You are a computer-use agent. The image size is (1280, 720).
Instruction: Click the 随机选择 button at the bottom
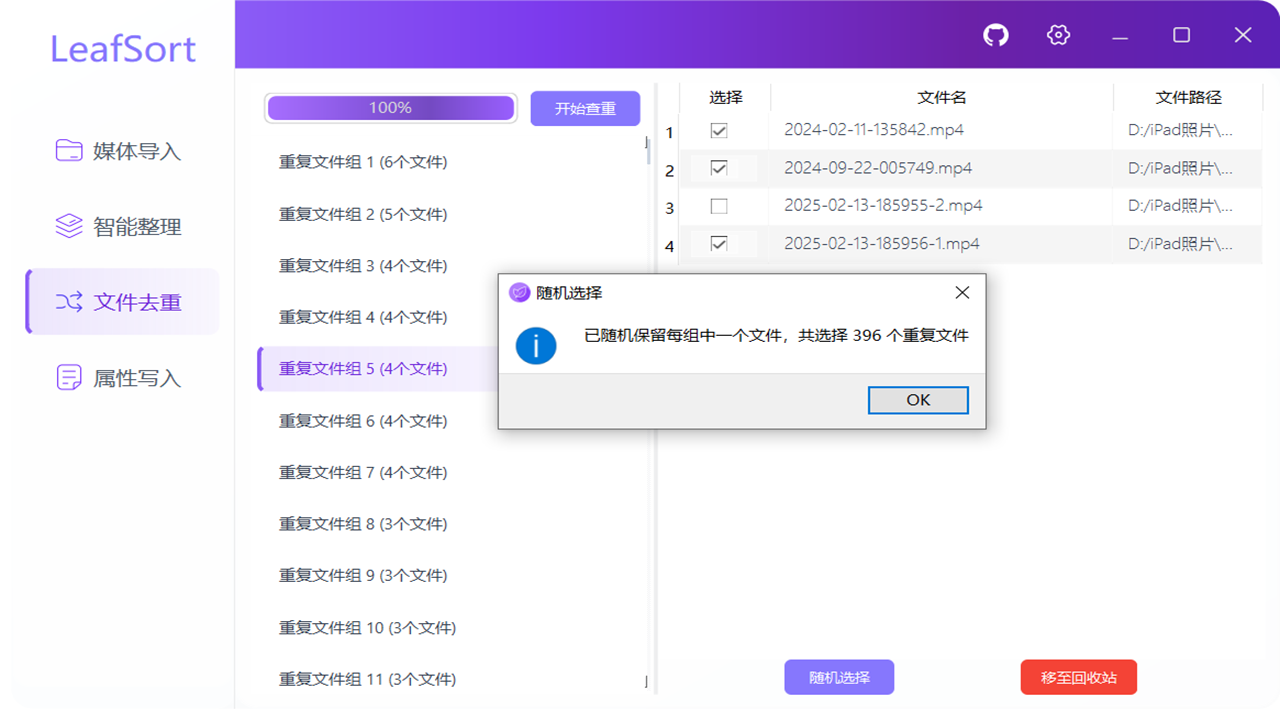pos(839,677)
